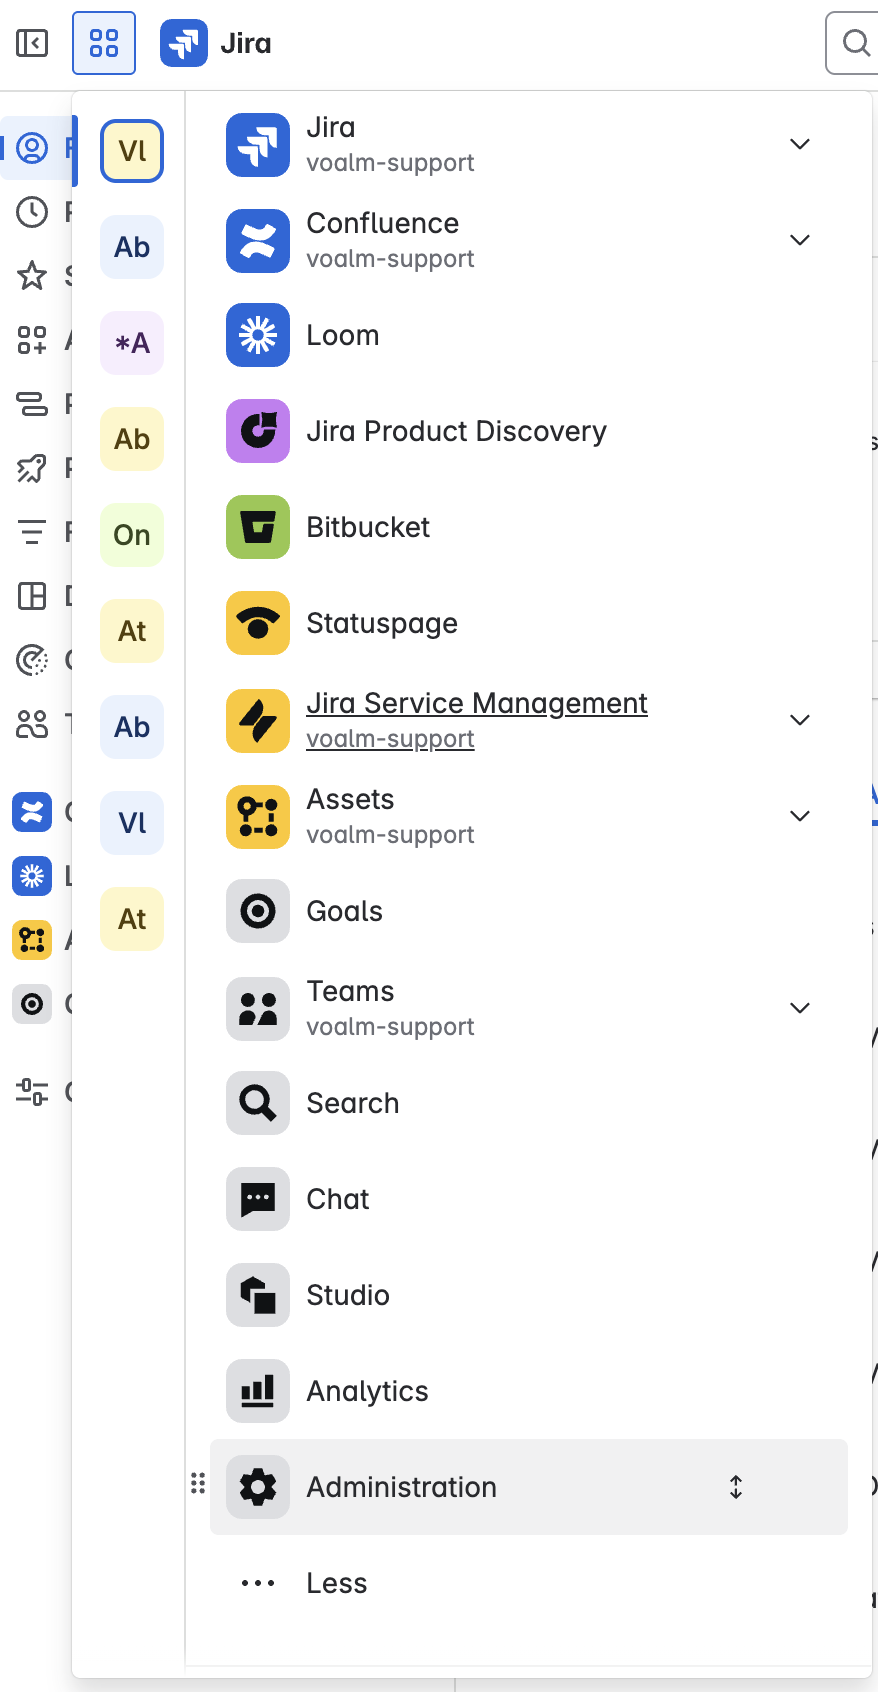This screenshot has width=878, height=1692.
Task: Expand the Jira sites chevron
Action: point(799,144)
